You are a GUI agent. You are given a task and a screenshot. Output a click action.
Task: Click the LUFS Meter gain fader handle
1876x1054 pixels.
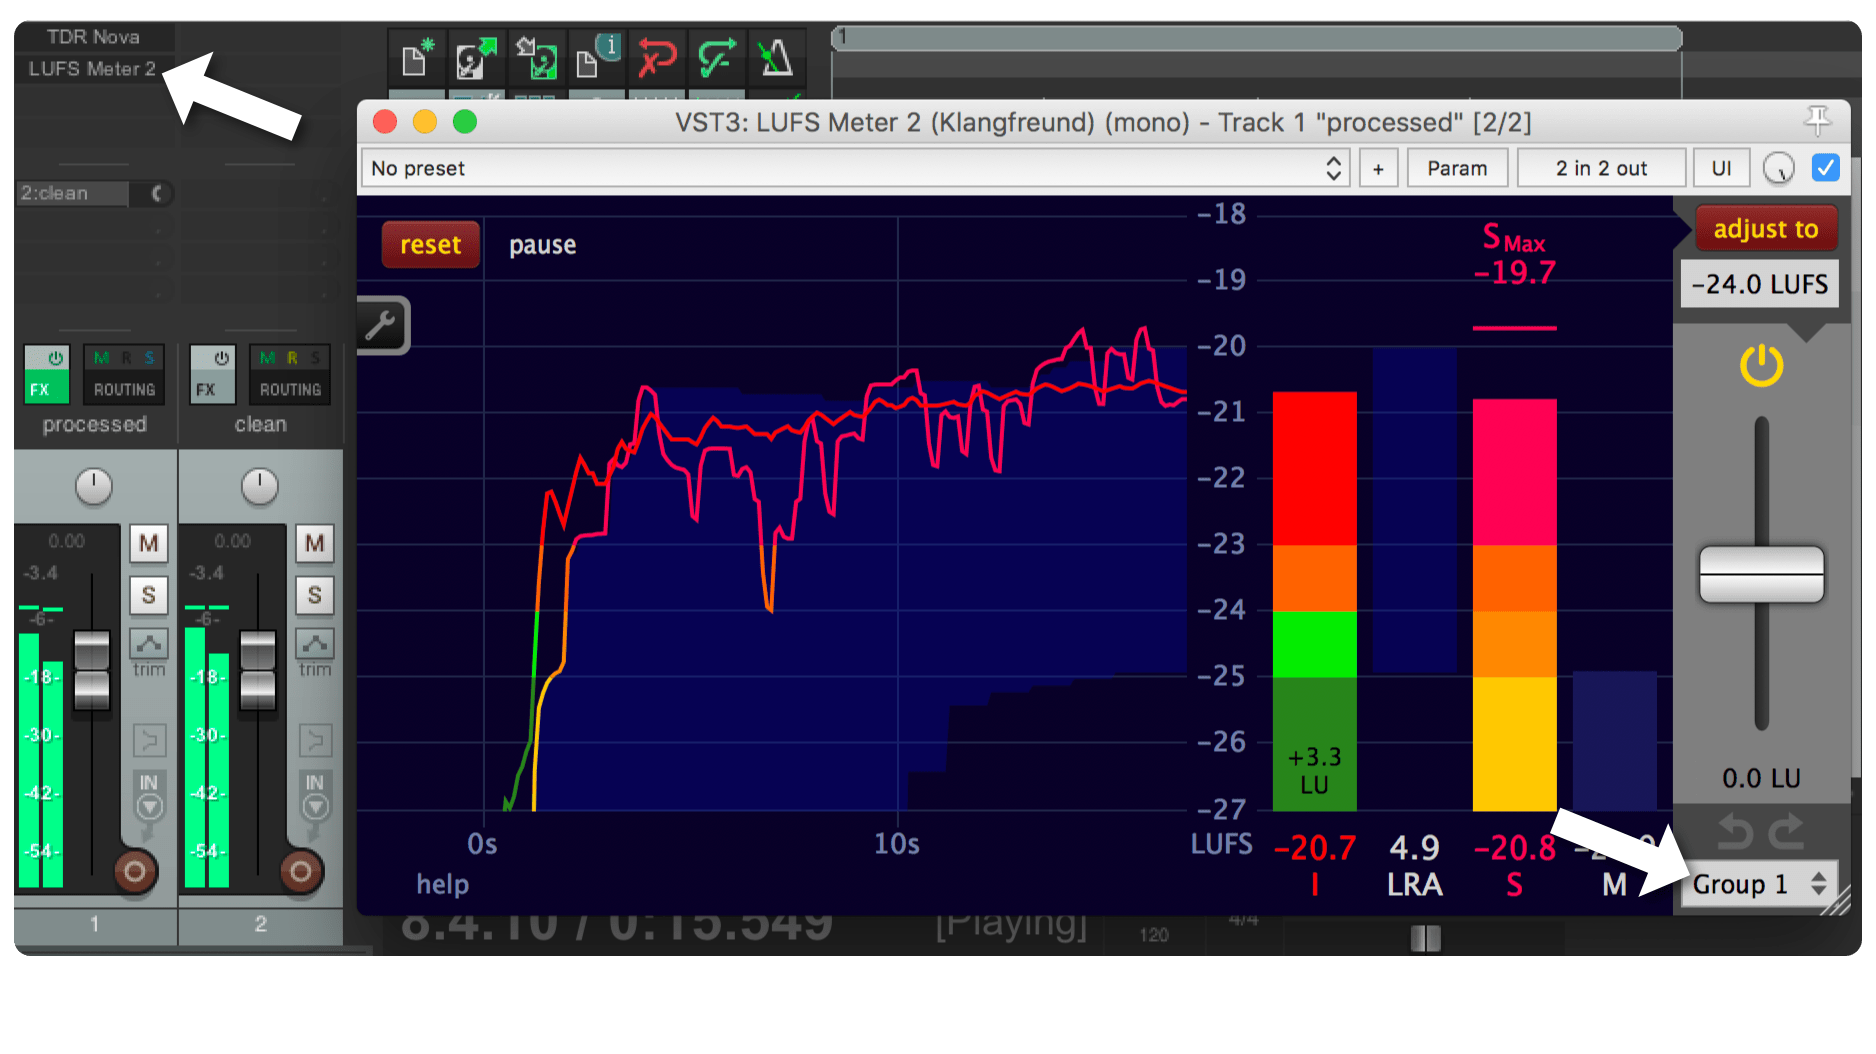1761,574
